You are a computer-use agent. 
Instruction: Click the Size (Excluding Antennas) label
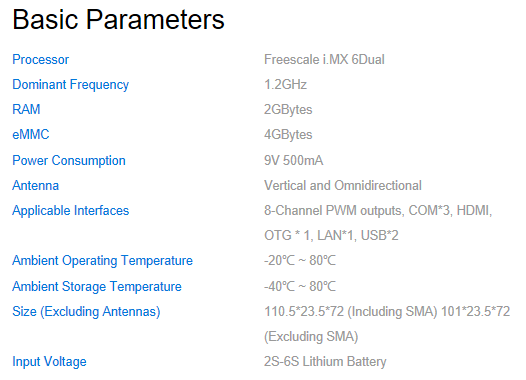pos(86,312)
